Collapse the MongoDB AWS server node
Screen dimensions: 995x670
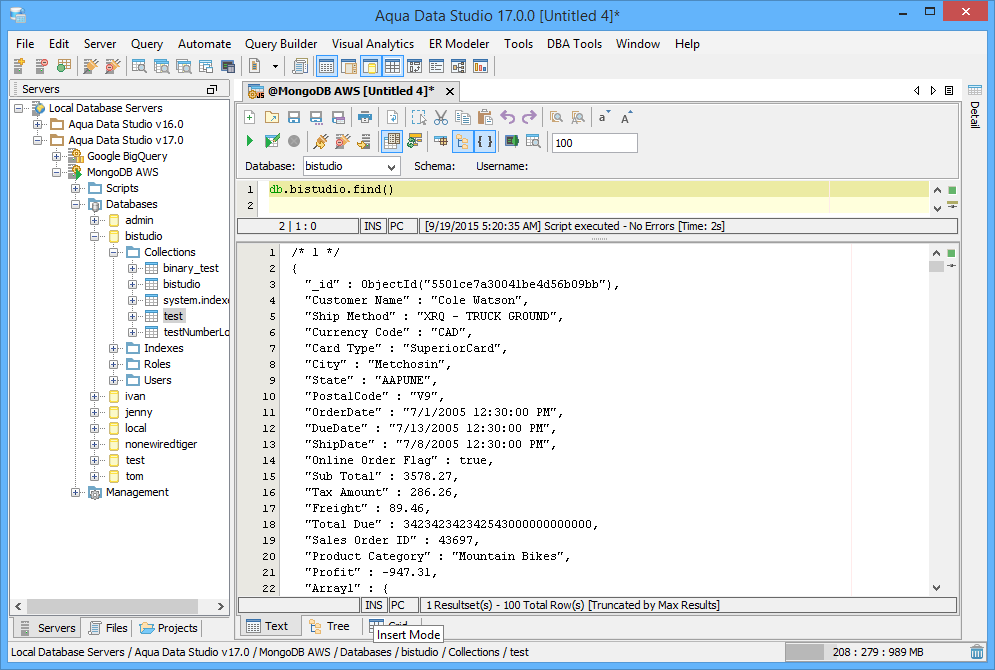click(x=56, y=172)
